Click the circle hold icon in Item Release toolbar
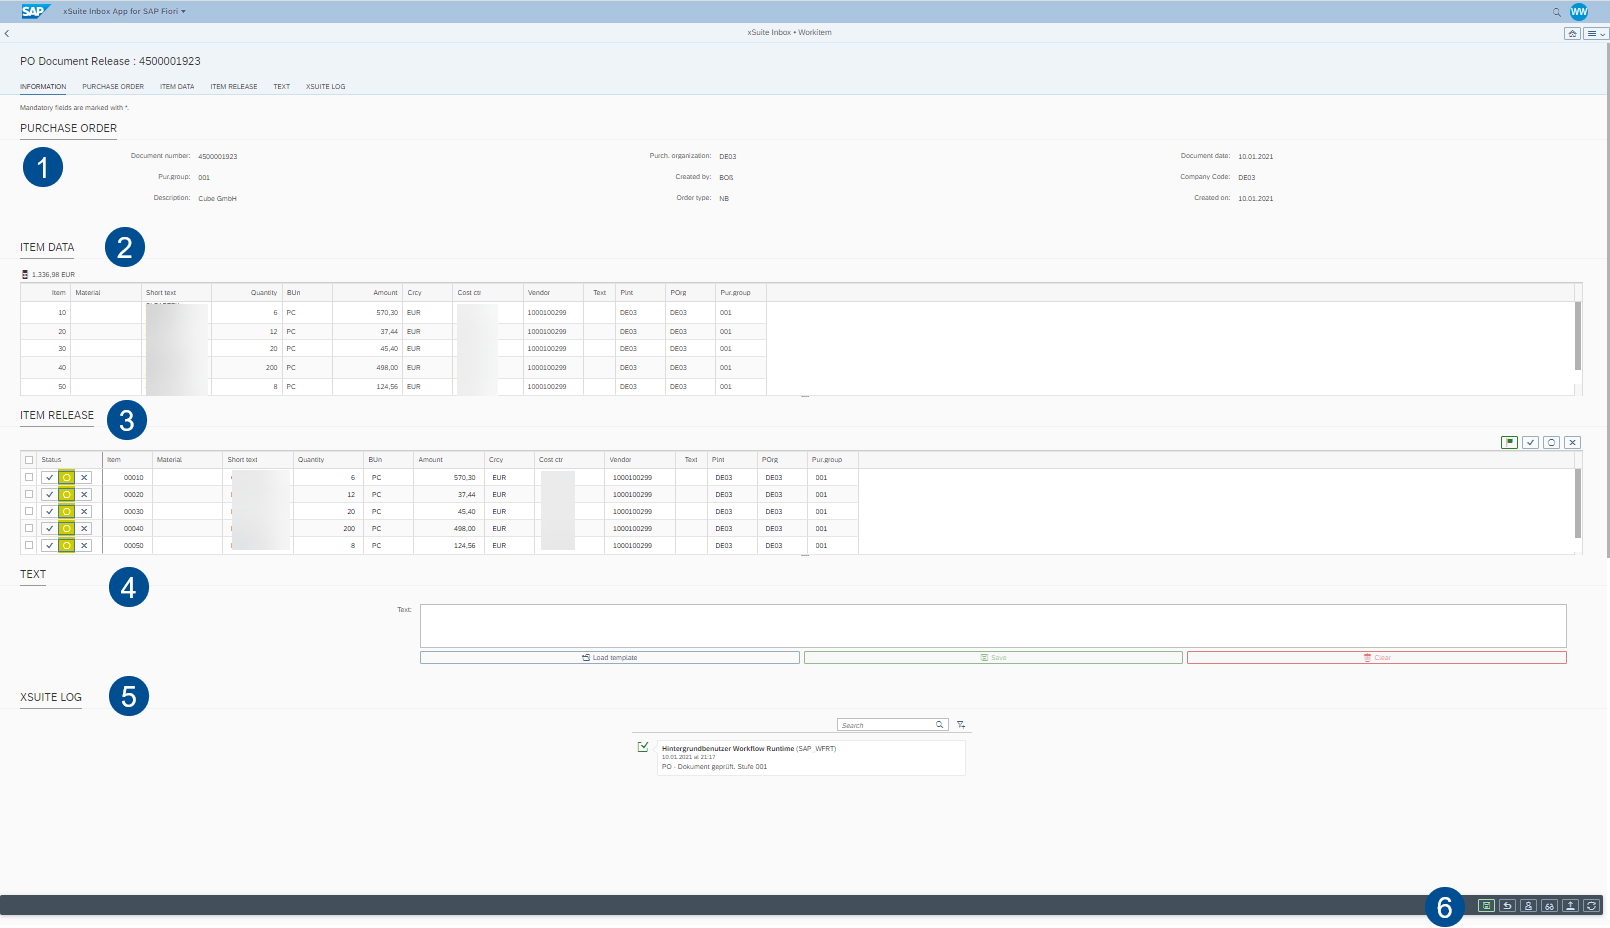The width and height of the screenshot is (1610, 928). [1551, 442]
